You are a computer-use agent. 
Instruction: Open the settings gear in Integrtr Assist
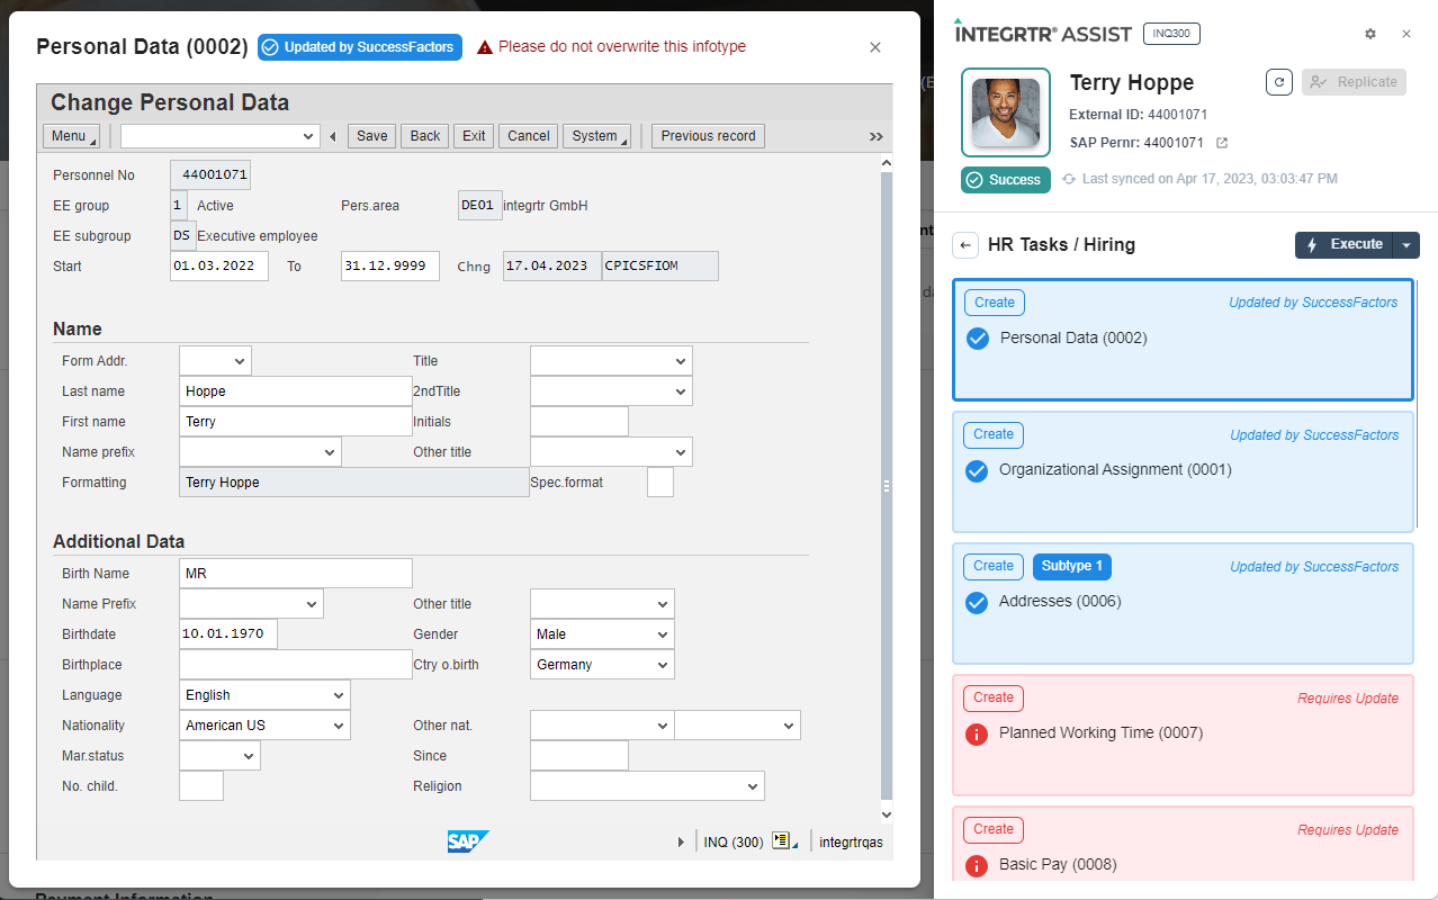point(1370,34)
